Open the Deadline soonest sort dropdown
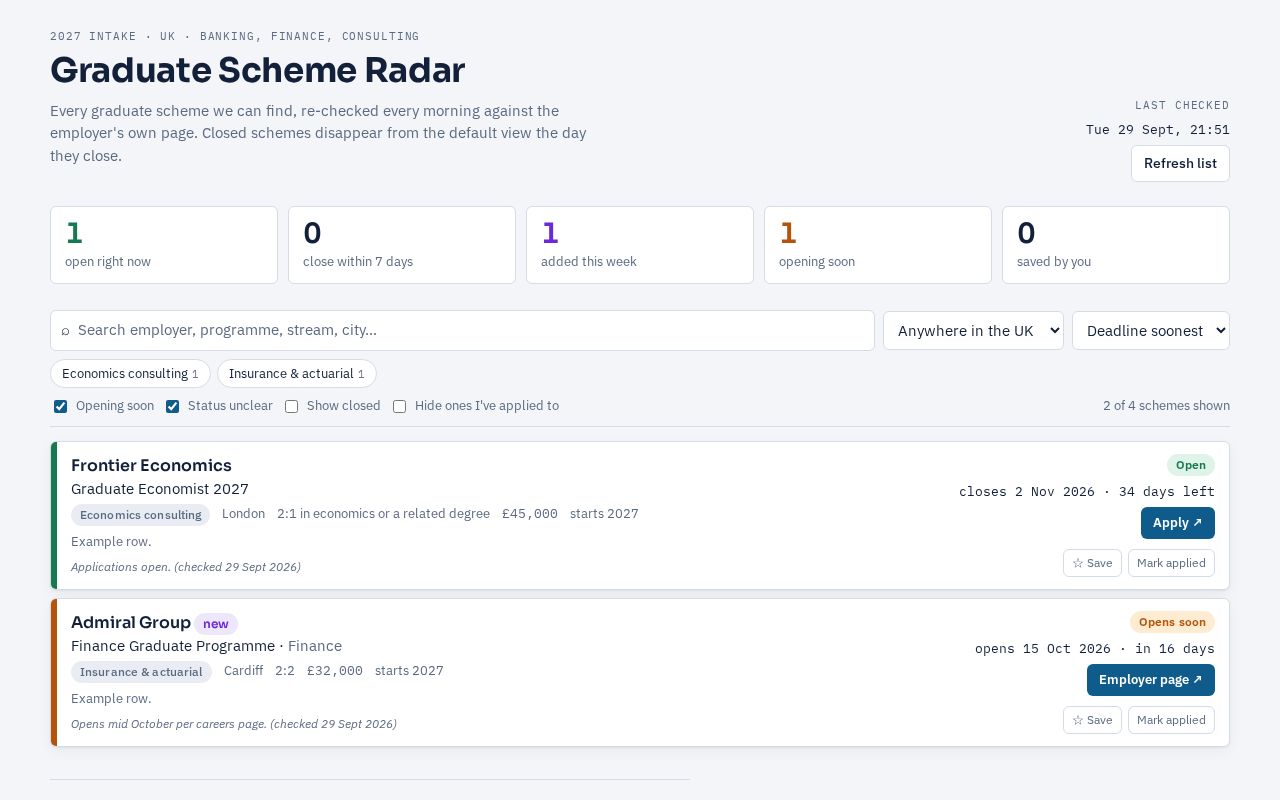 (x=1151, y=331)
